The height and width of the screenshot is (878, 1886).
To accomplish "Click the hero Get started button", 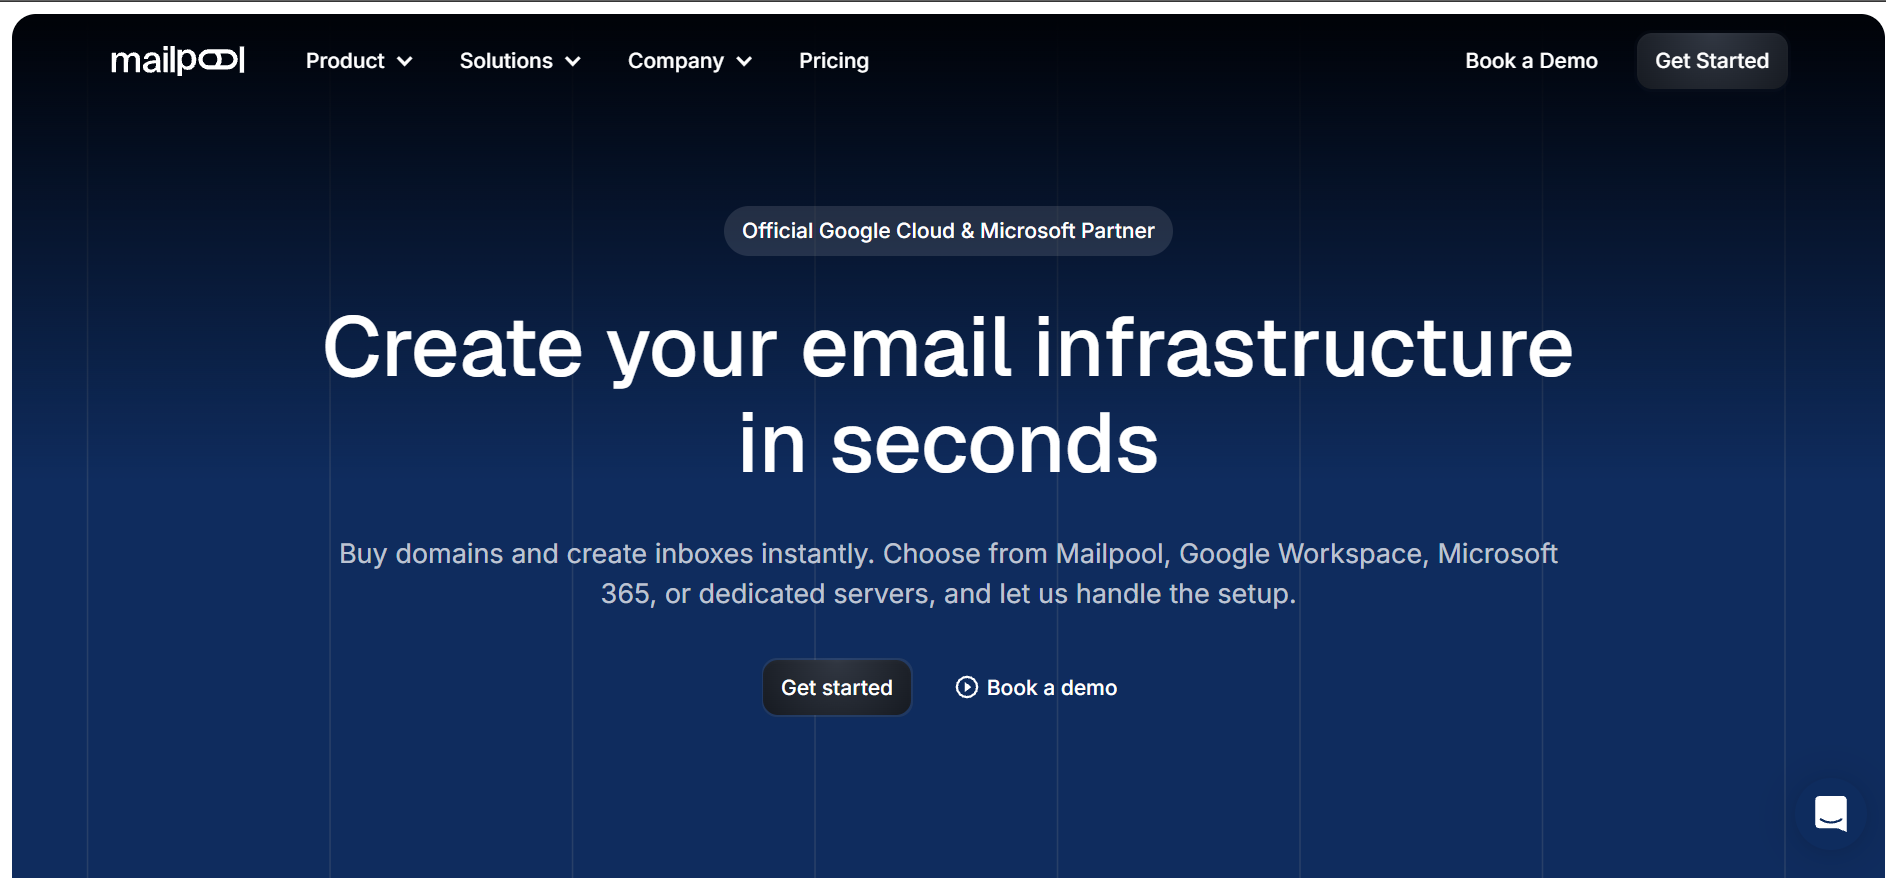I will pyautogui.click(x=837, y=687).
